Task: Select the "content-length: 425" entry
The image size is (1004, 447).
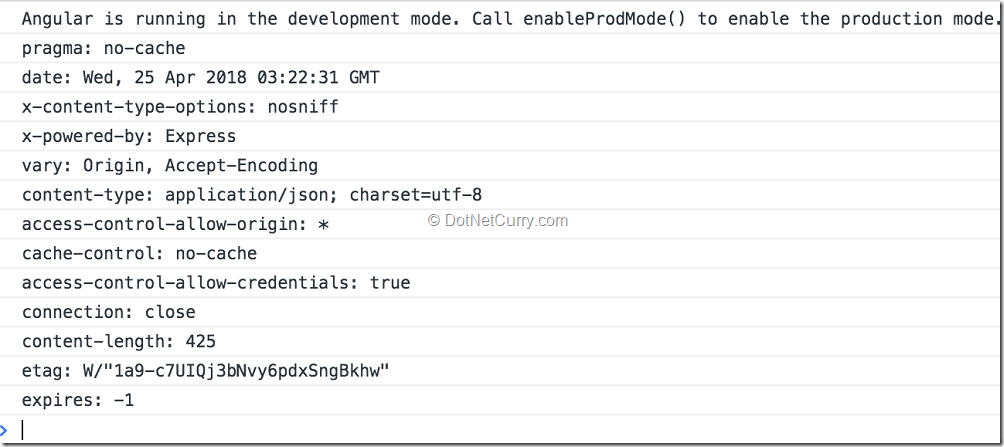Action: [119, 341]
